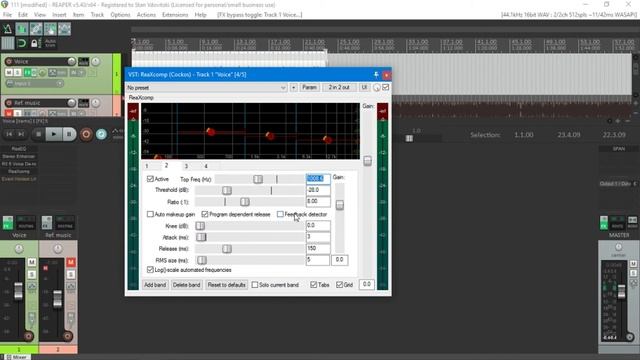Switch to band tab 1
The image size is (640, 360).
(x=147, y=166)
